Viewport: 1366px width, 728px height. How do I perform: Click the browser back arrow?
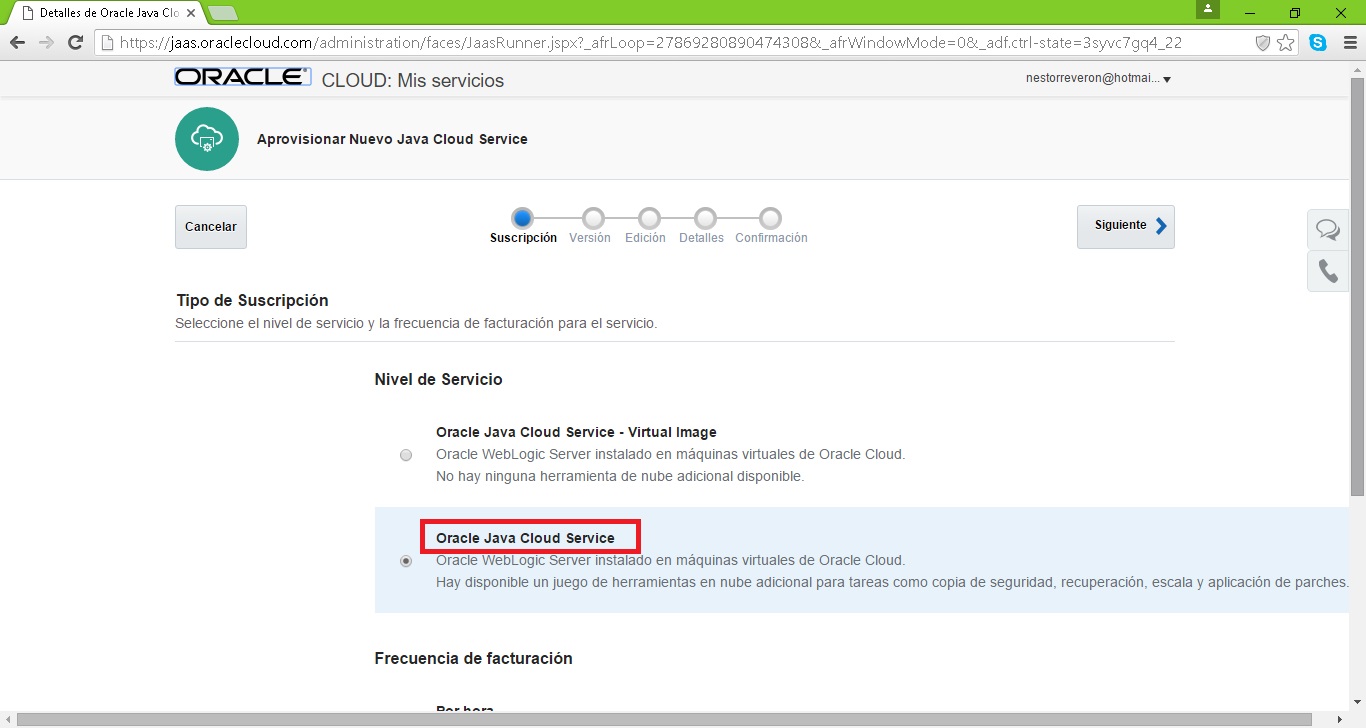tap(17, 43)
